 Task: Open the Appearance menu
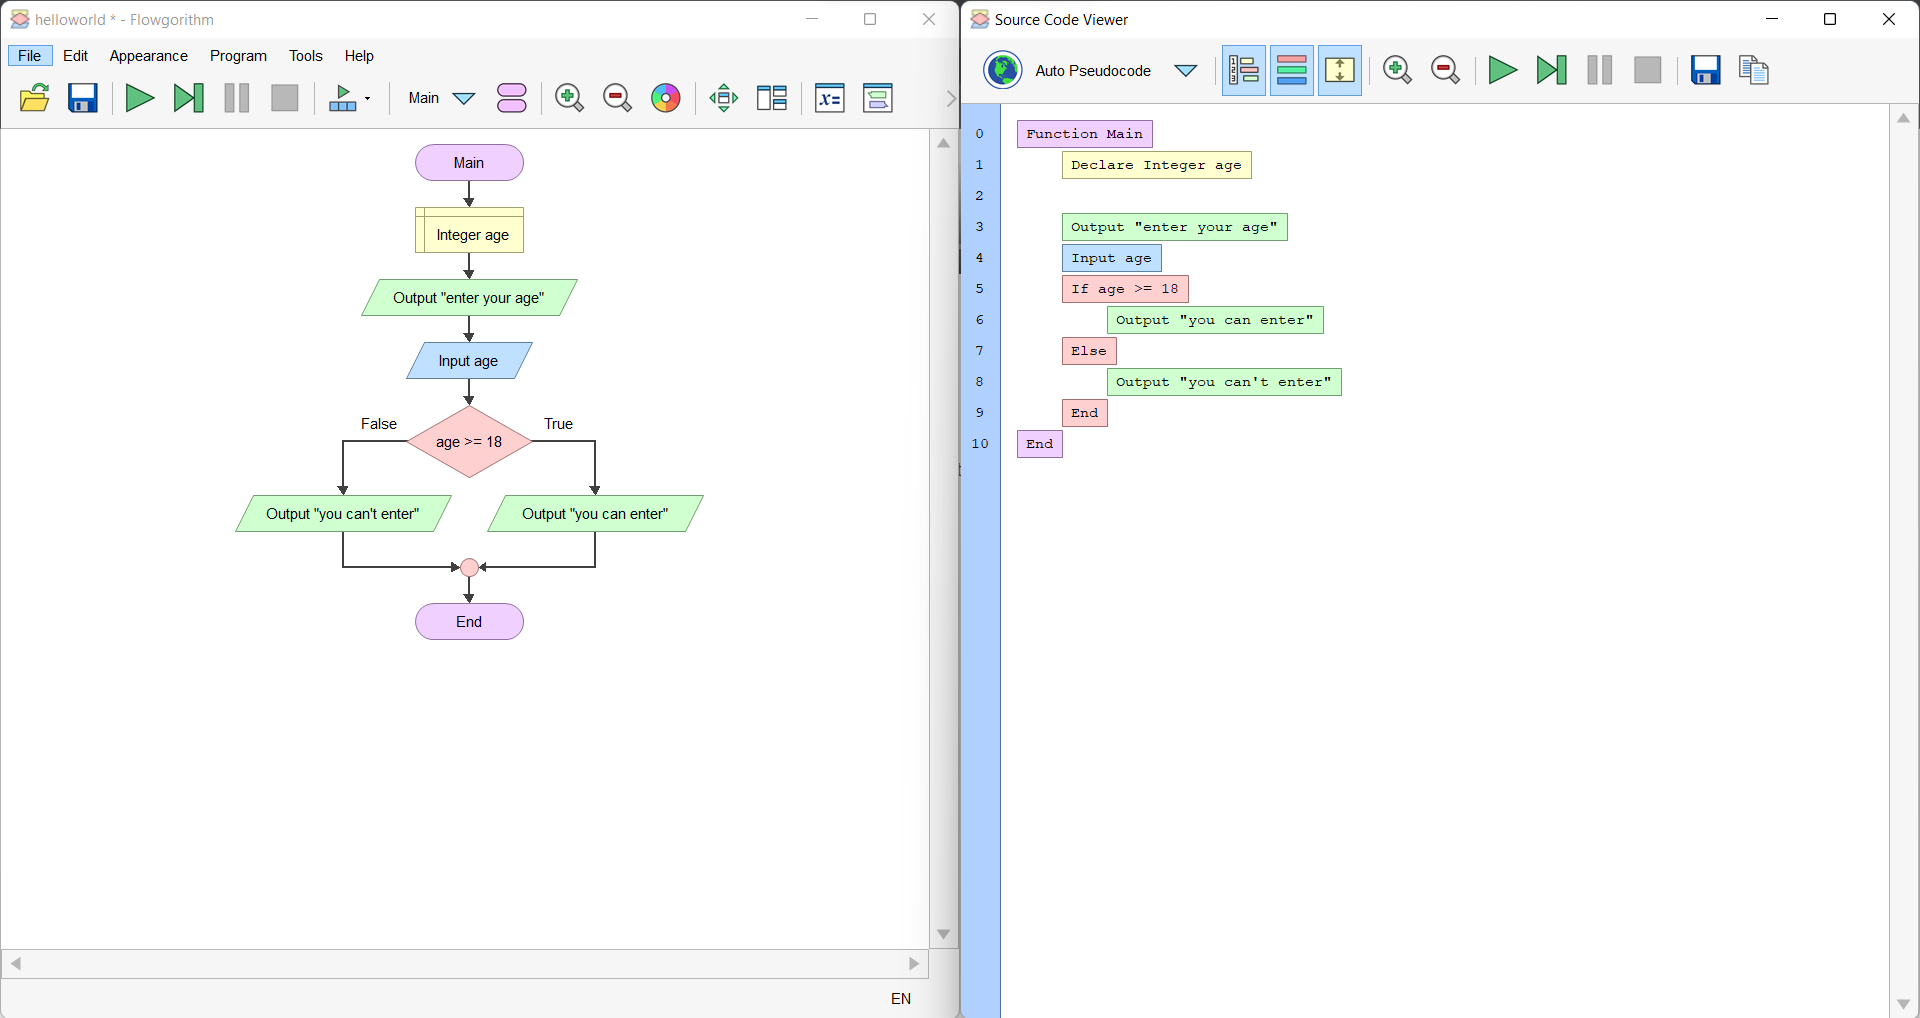point(149,56)
